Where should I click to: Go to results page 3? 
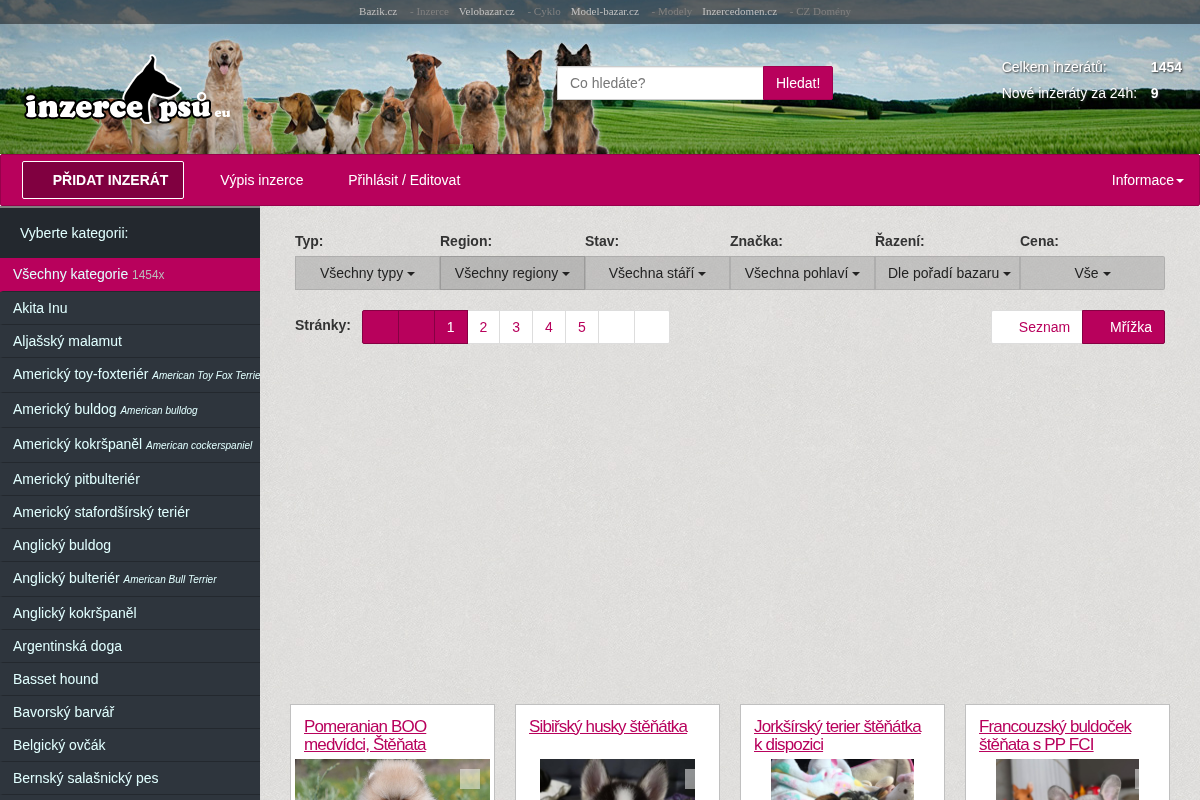516,327
